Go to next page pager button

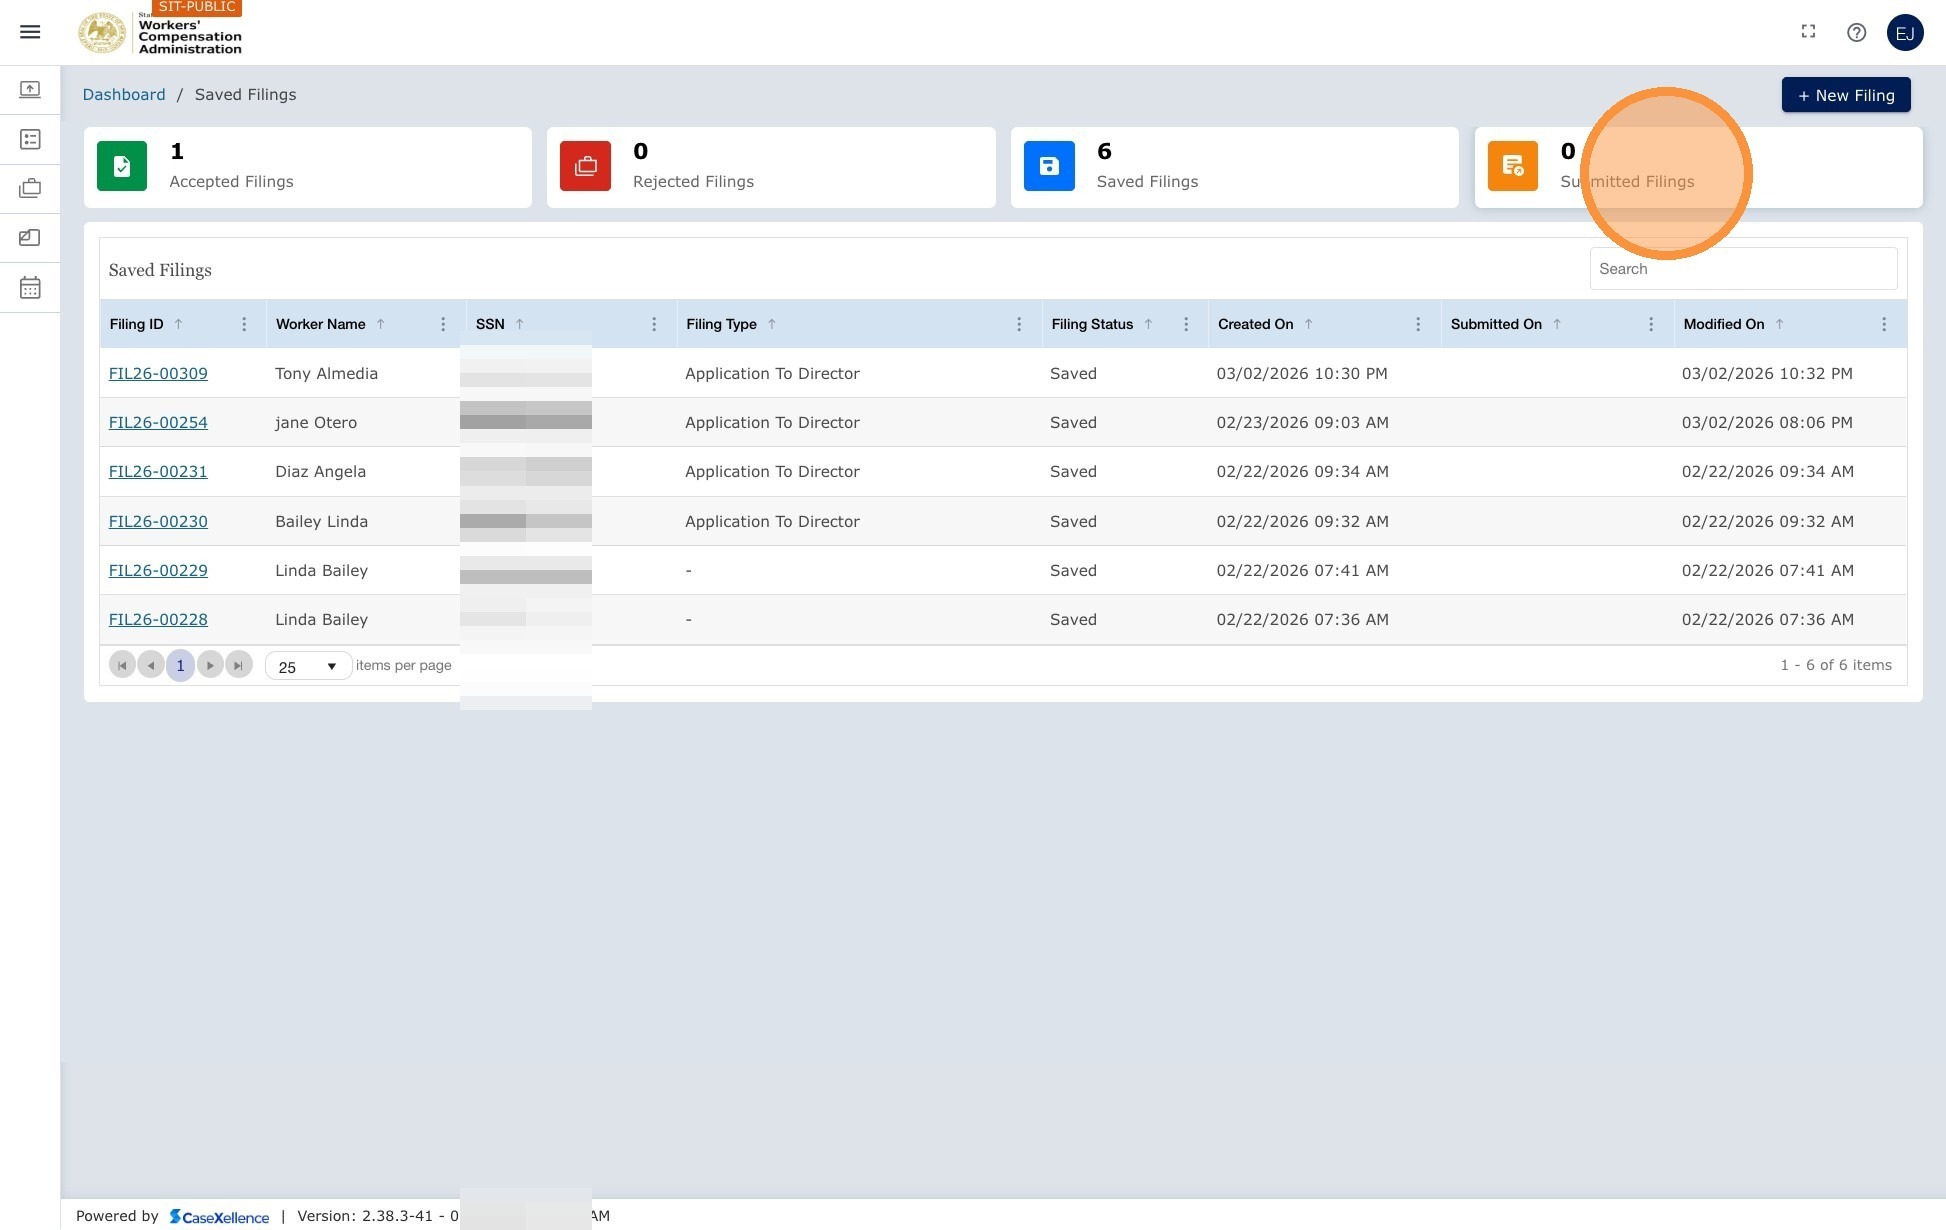coord(210,665)
